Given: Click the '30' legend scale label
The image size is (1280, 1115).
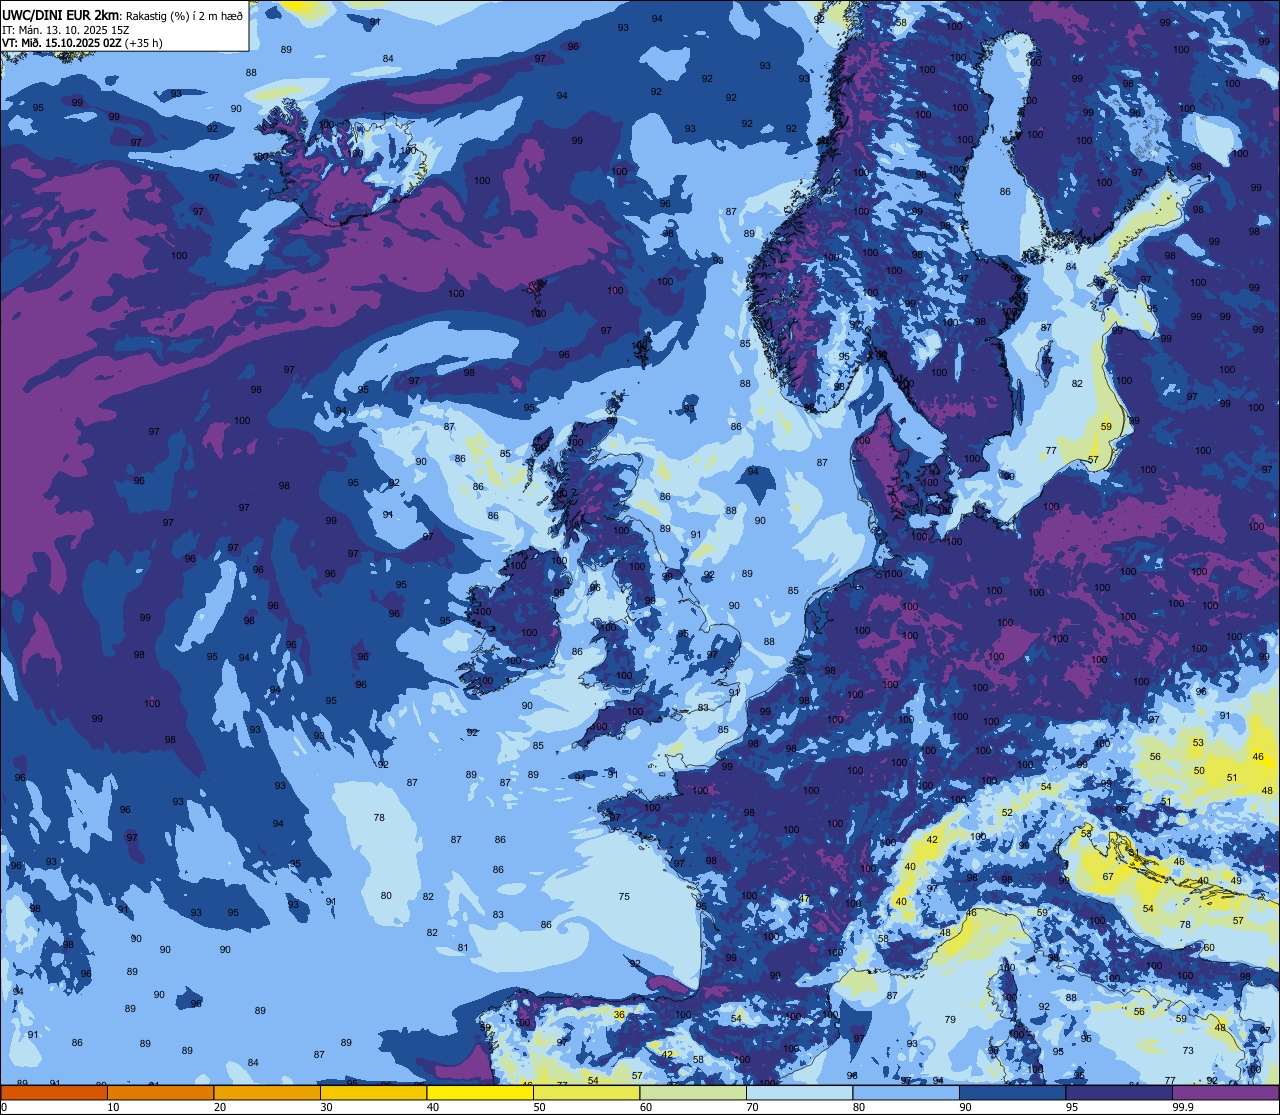Looking at the screenshot, I should pos(326,1107).
